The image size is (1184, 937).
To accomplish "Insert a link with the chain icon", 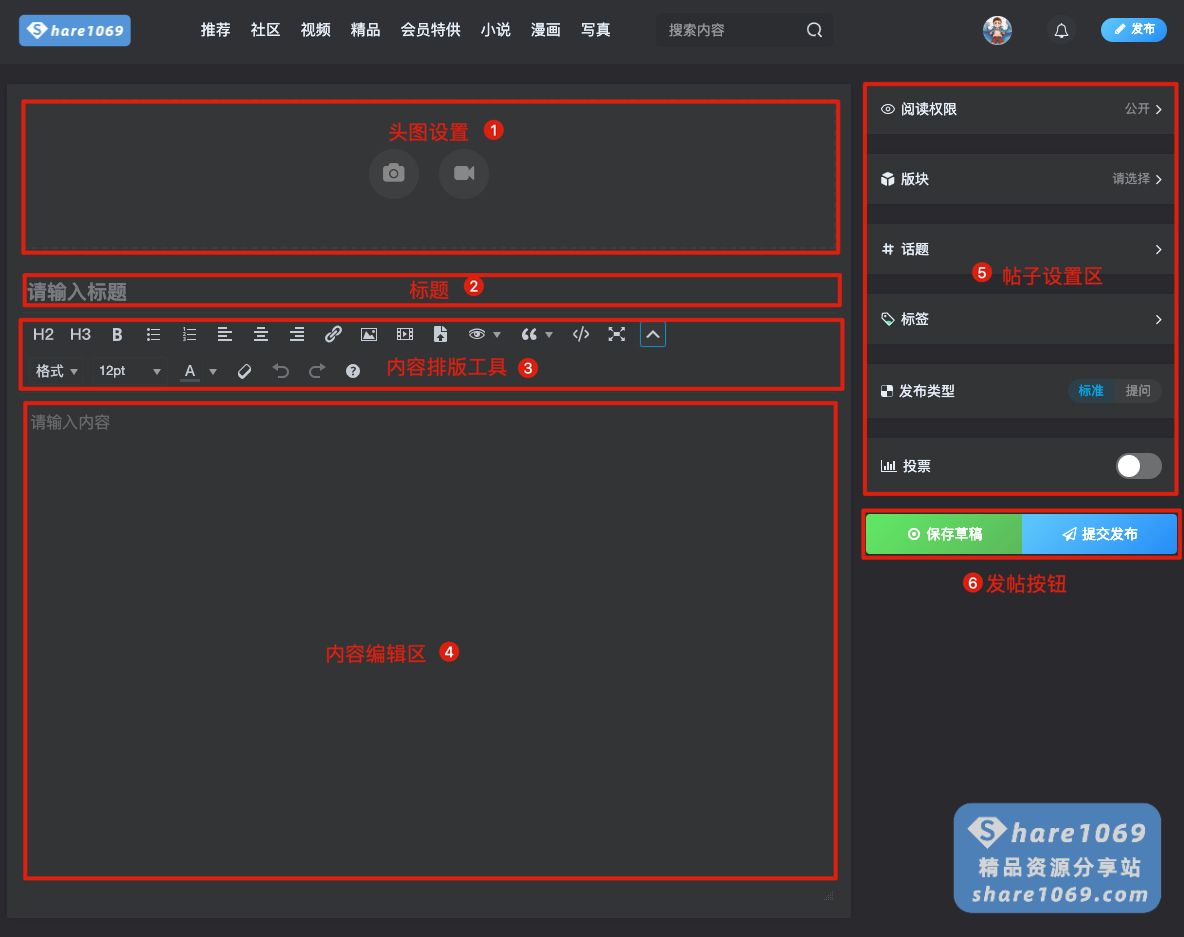I will click(334, 334).
